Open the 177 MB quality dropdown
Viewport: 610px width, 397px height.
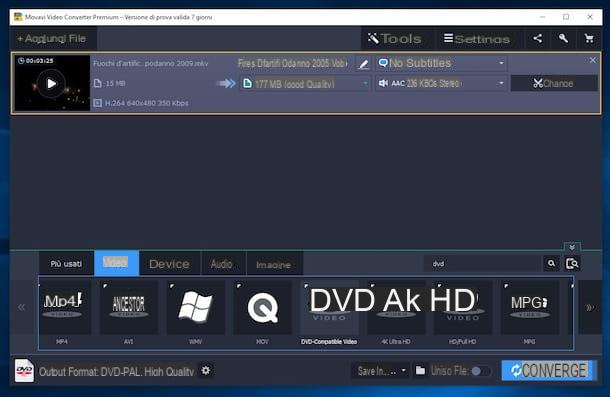(305, 83)
